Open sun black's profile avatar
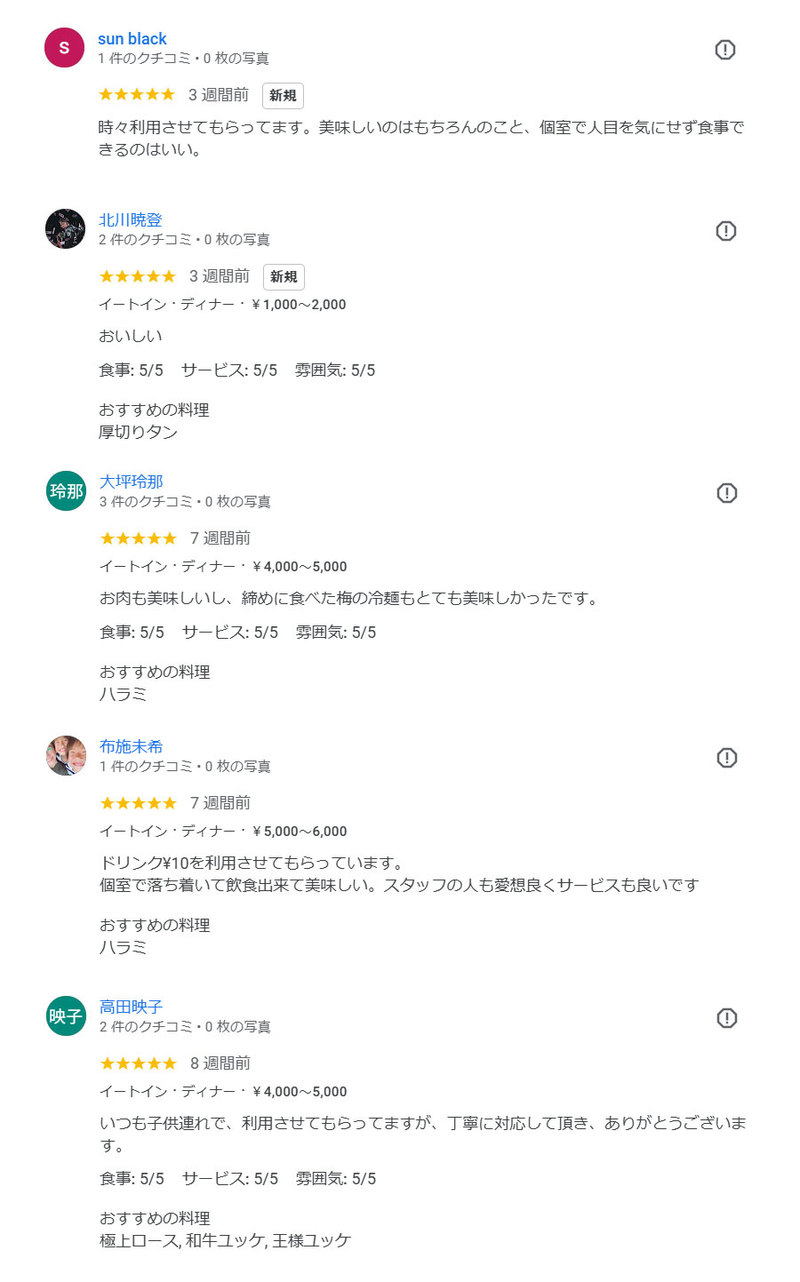 click(x=65, y=48)
